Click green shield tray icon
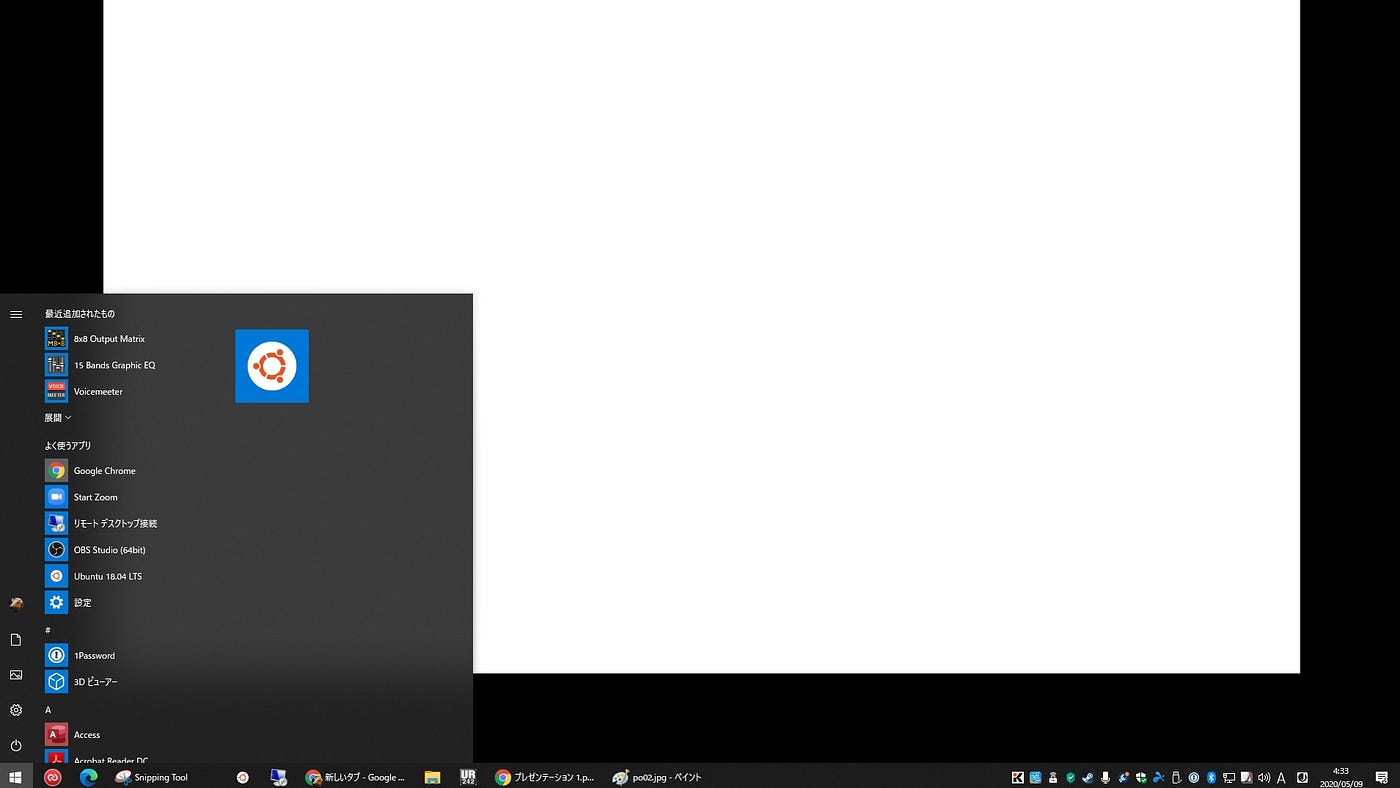The image size is (1400, 788). pyautogui.click(x=1070, y=777)
